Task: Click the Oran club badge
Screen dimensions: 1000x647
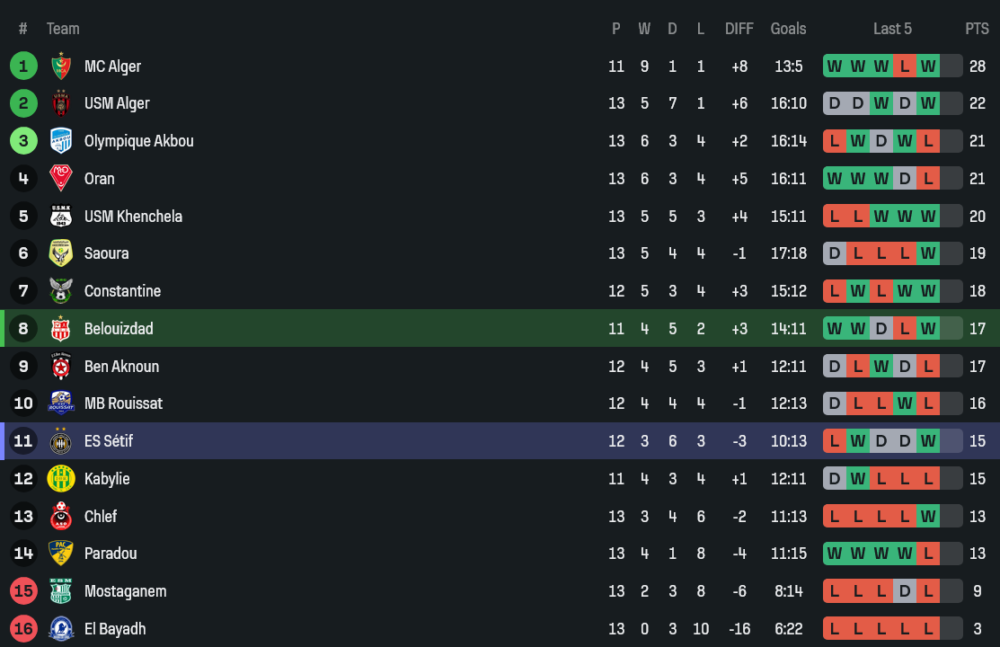Action: pyautogui.click(x=61, y=178)
